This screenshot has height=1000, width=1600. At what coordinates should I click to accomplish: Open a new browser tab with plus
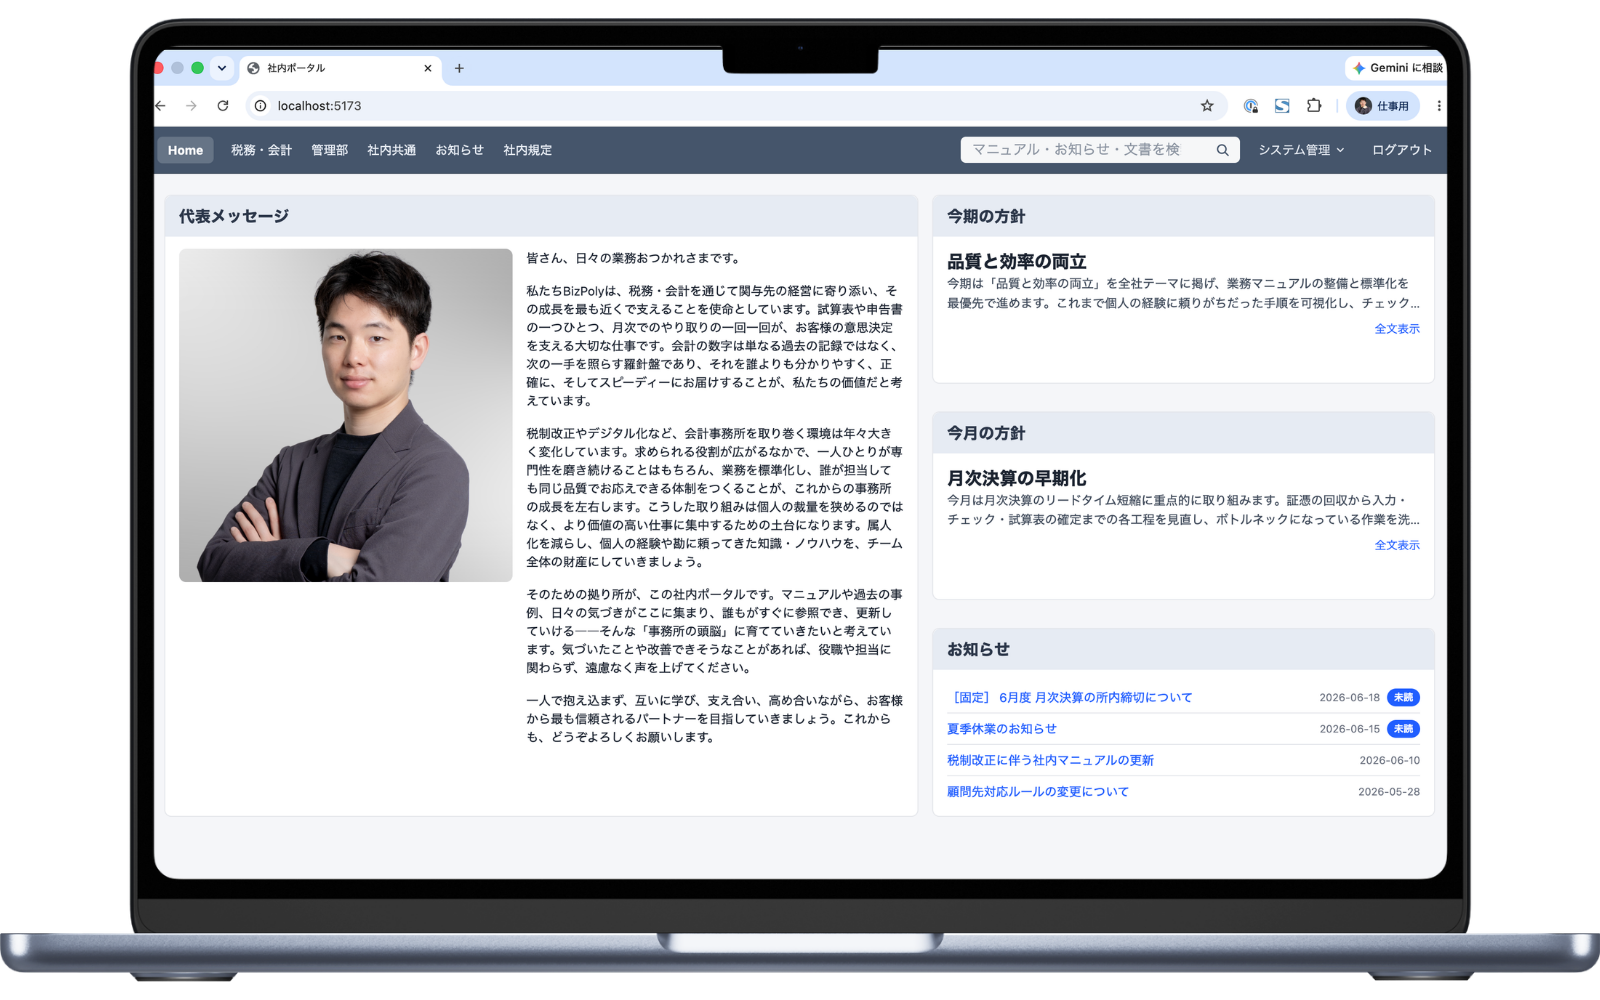pyautogui.click(x=459, y=68)
